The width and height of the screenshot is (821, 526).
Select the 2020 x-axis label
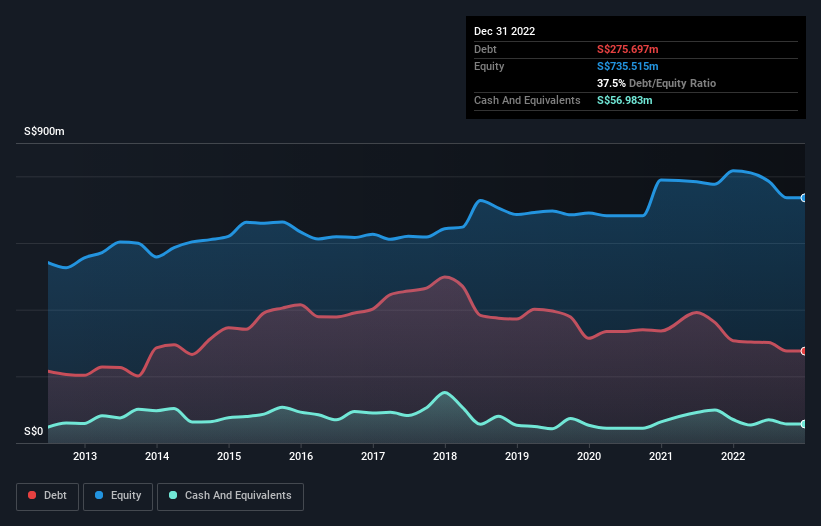pyautogui.click(x=589, y=456)
